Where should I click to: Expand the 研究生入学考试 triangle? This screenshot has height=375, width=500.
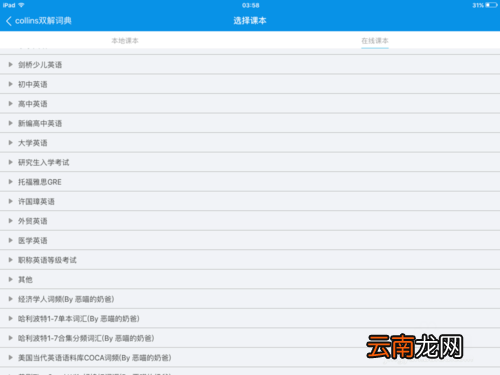(x=11, y=162)
